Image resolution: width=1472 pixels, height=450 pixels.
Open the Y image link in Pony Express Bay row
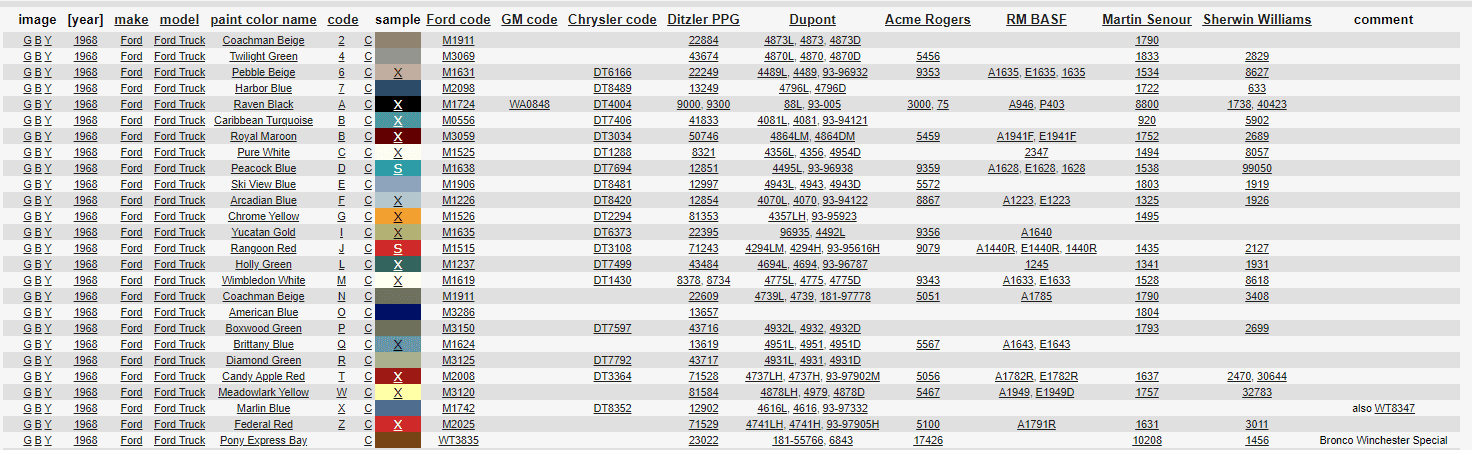(x=48, y=441)
